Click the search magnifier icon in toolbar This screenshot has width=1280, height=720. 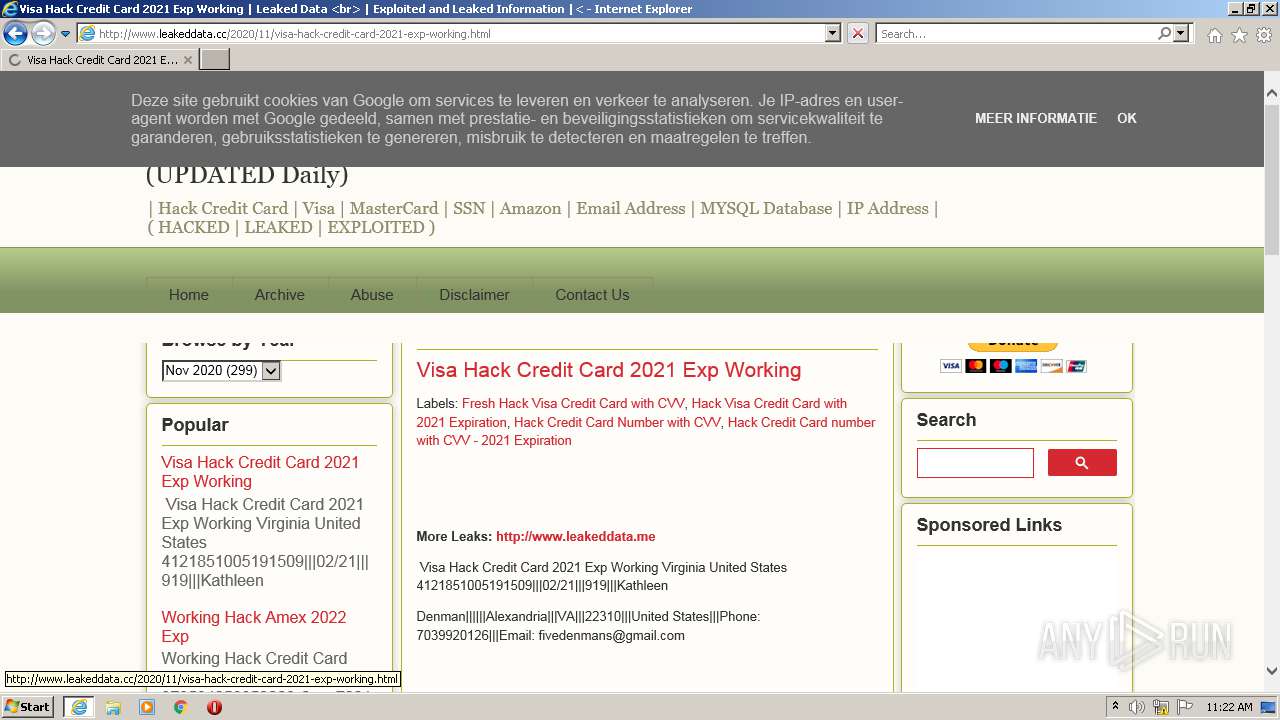point(1164,33)
